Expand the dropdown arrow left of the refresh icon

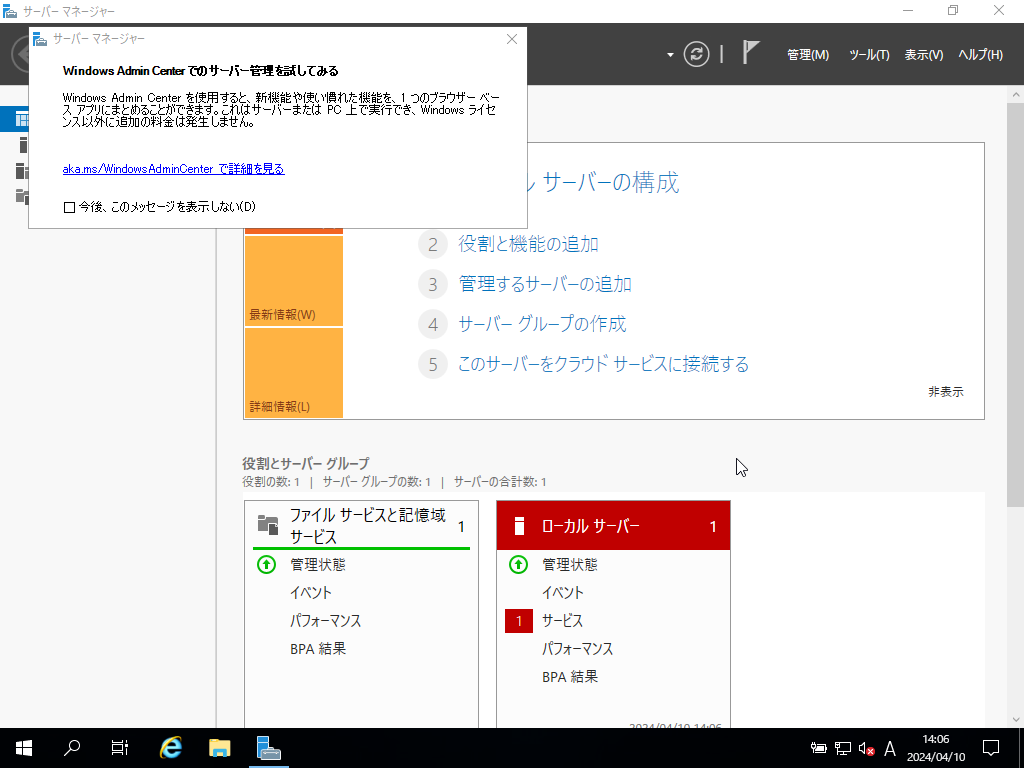[x=670, y=55]
